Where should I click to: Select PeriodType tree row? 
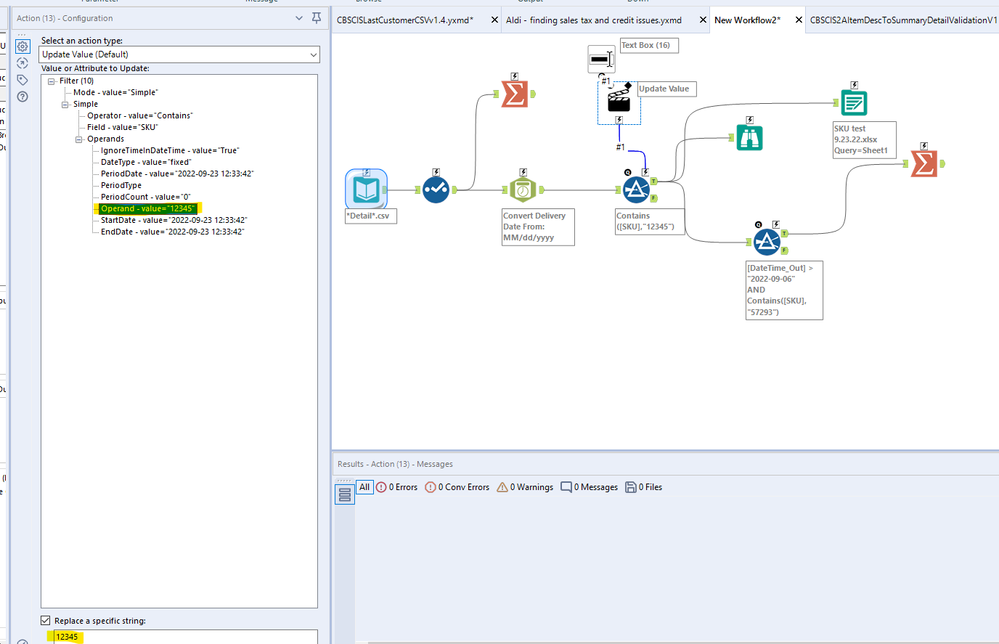(x=121, y=185)
